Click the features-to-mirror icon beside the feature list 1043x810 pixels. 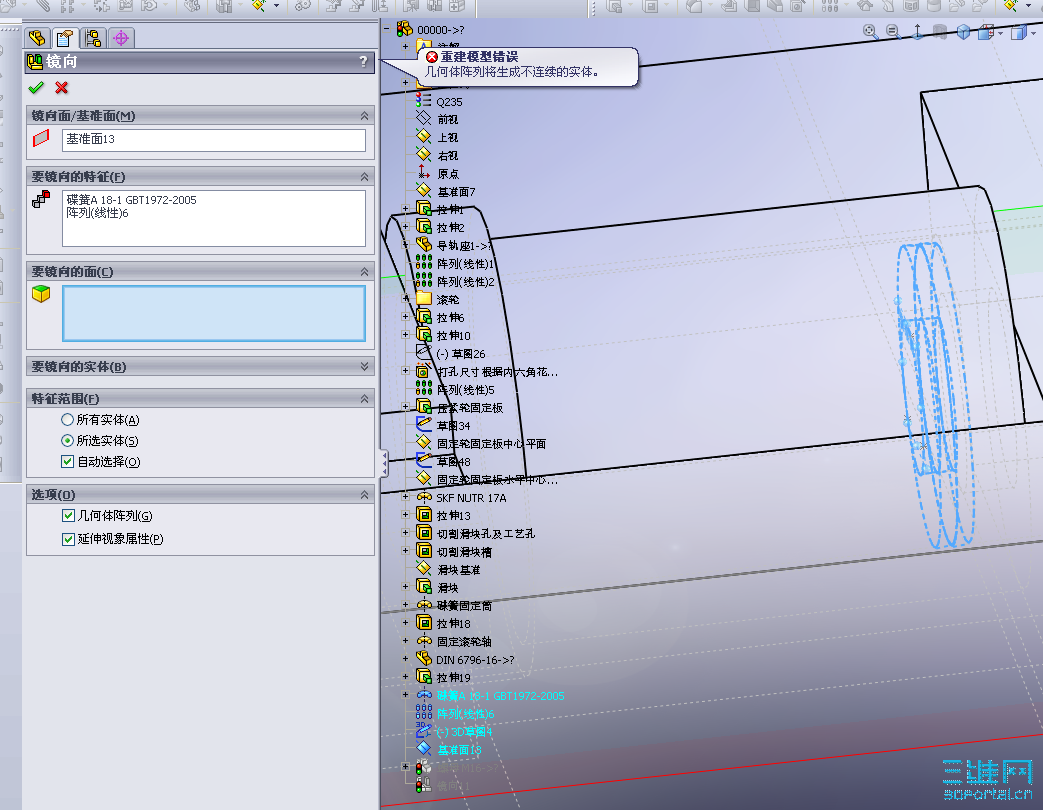(41, 200)
